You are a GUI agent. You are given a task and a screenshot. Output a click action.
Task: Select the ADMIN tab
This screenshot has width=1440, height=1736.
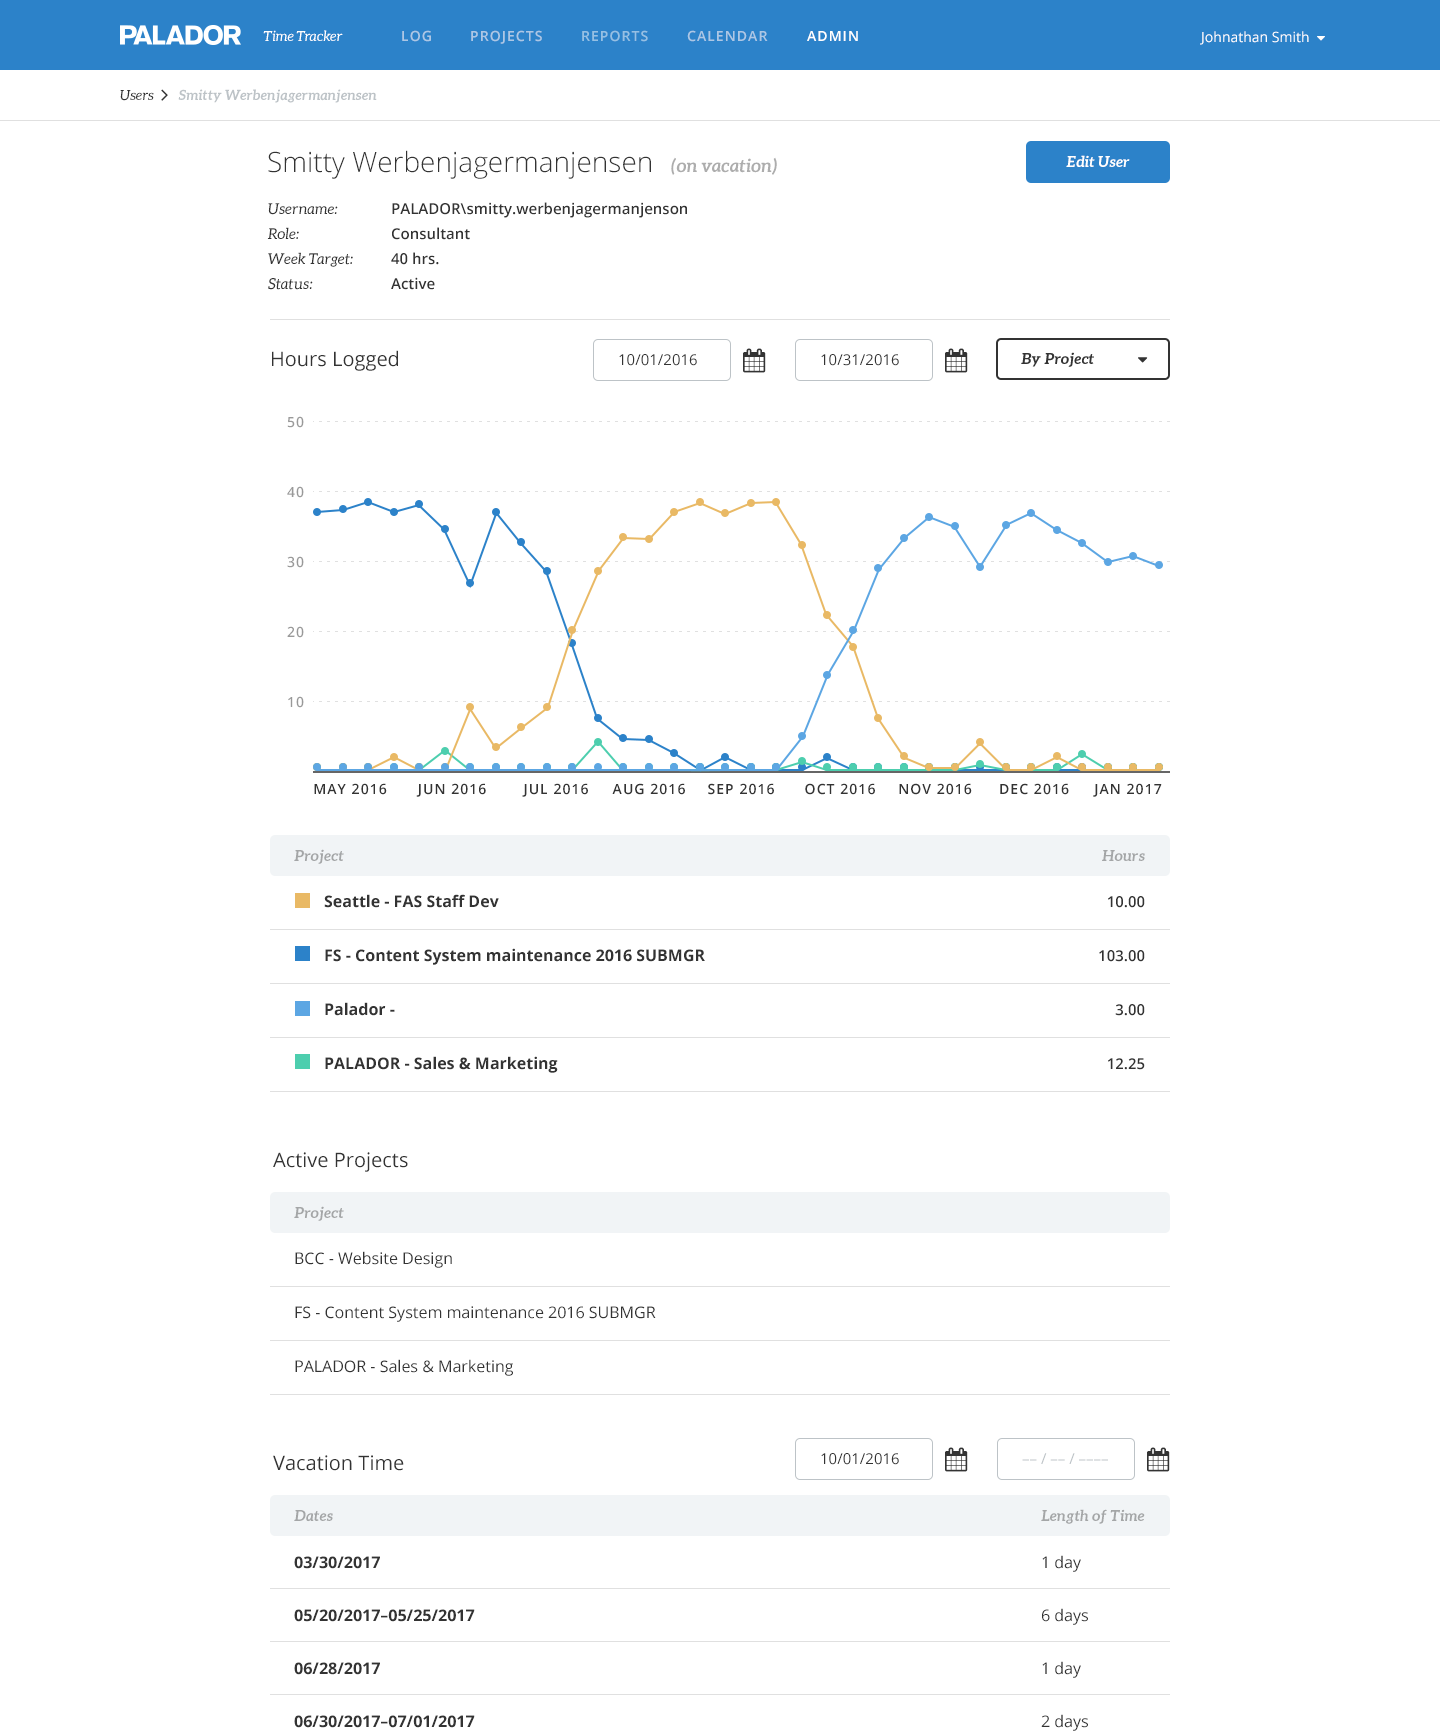point(833,36)
